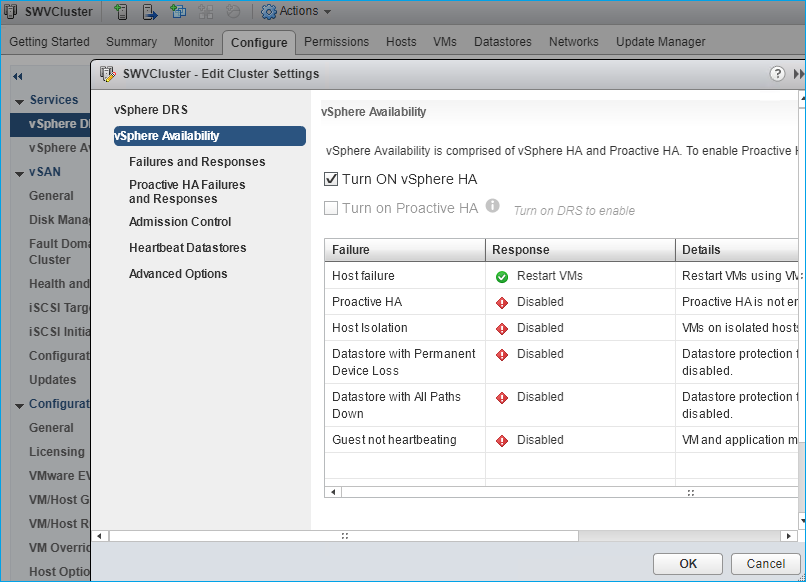The width and height of the screenshot is (806, 582).
Task: Open the Actions gear menu
Action: 296,11
